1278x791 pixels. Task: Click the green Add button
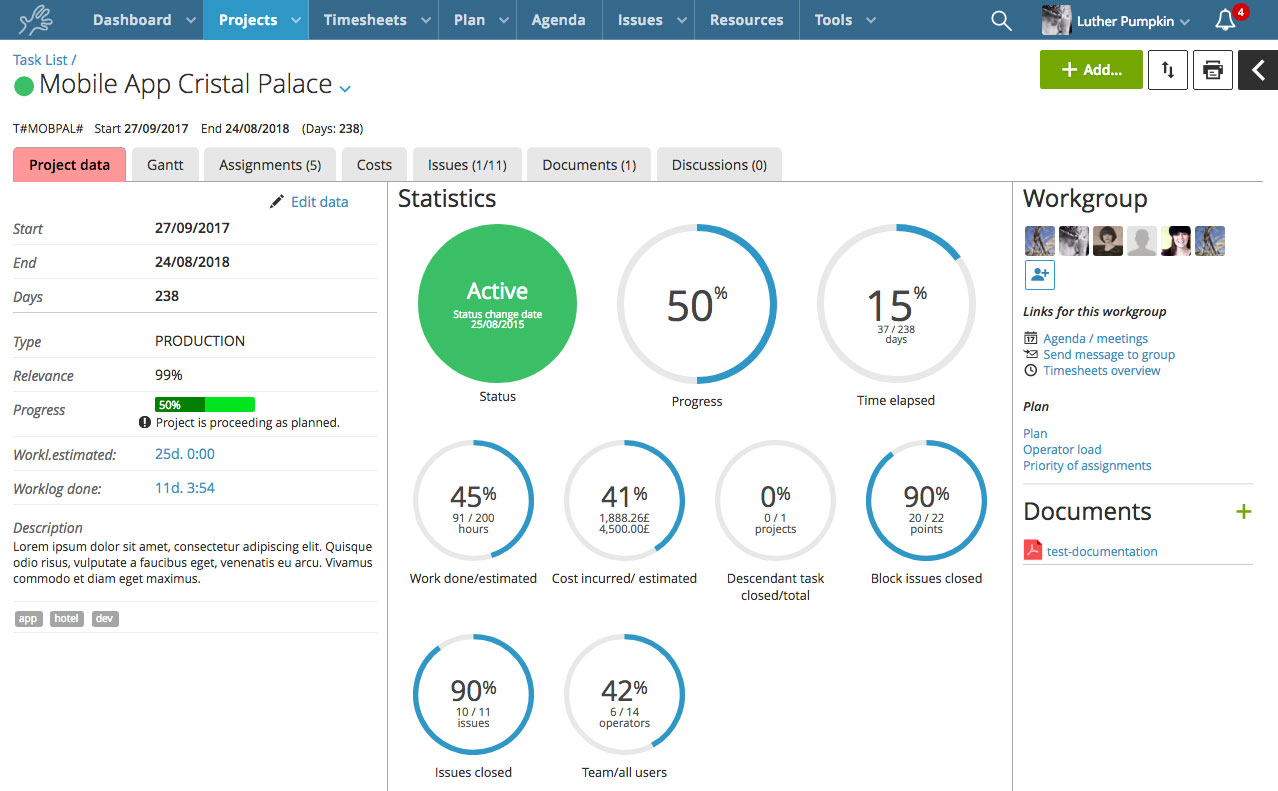pos(1090,70)
